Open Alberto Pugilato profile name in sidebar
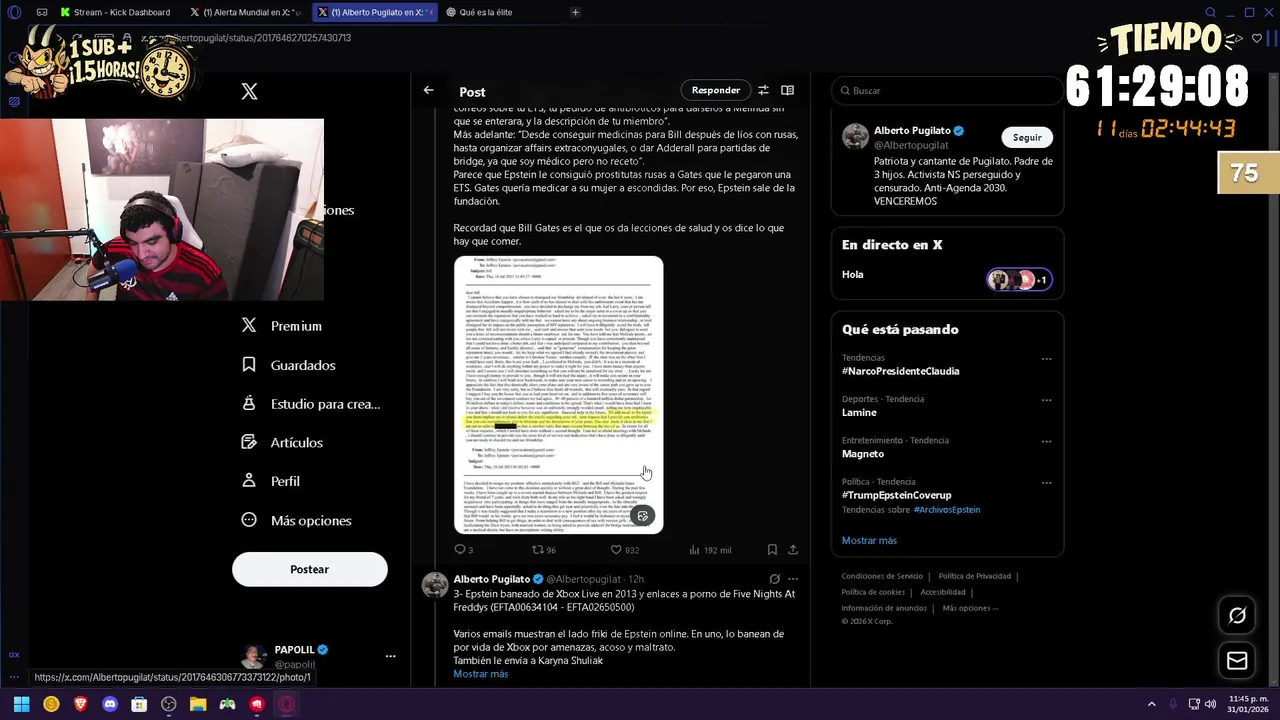Viewport: 1280px width, 720px height. (x=912, y=131)
